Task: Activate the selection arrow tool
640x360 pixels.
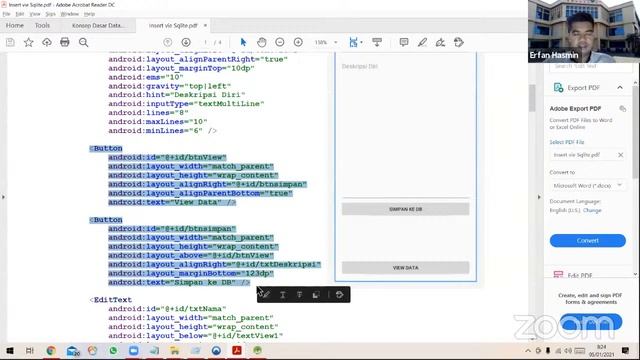Action: pyautogui.click(x=243, y=42)
